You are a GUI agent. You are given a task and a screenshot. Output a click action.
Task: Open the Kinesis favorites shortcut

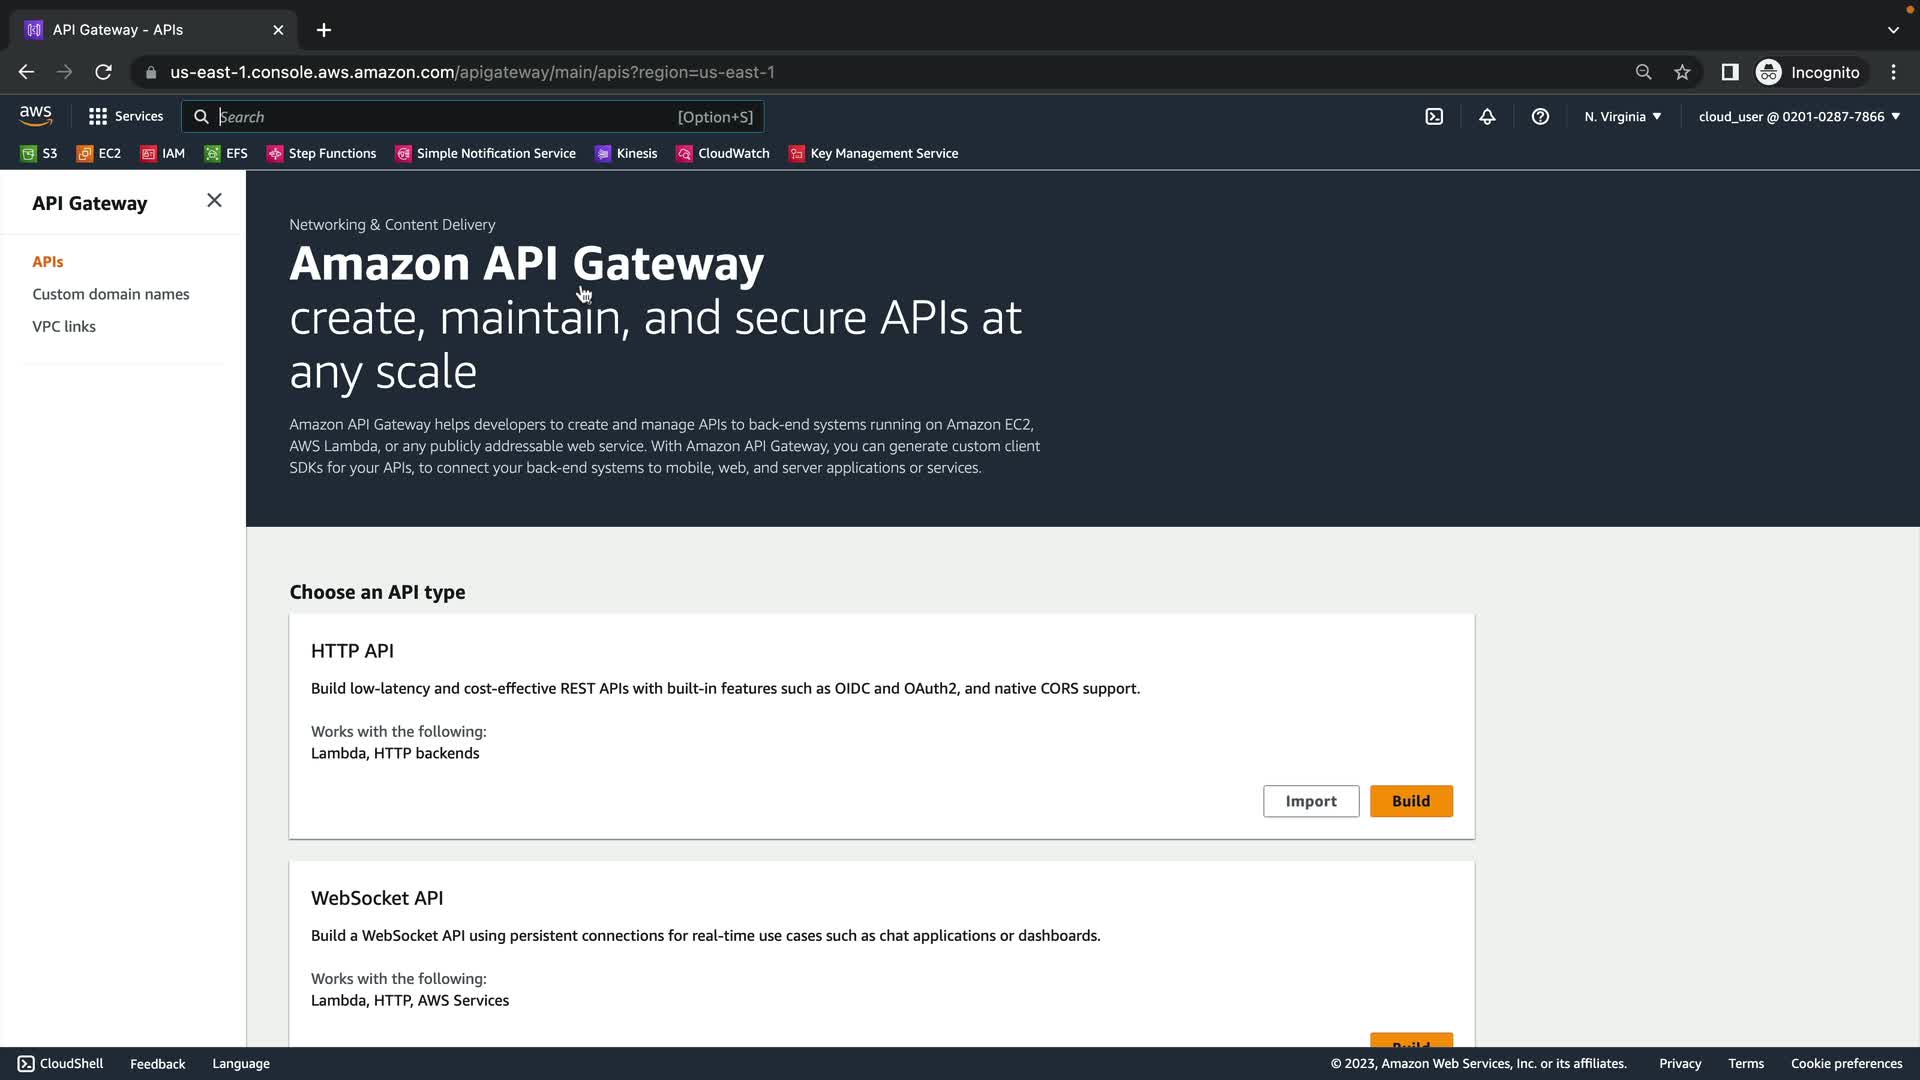(626, 153)
